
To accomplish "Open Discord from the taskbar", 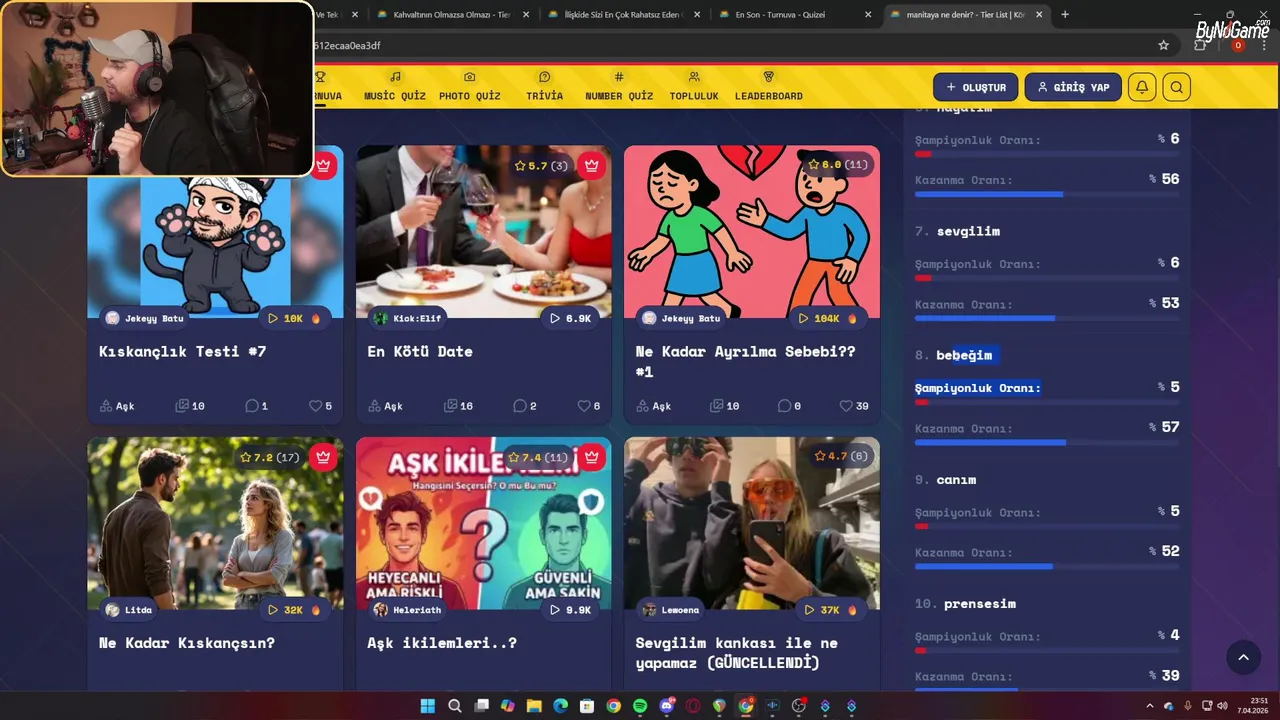I will pos(666,706).
